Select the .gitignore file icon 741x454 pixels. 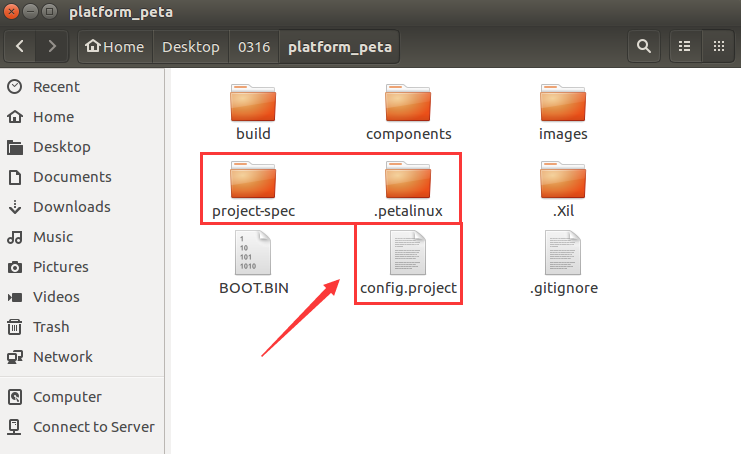tap(563, 252)
